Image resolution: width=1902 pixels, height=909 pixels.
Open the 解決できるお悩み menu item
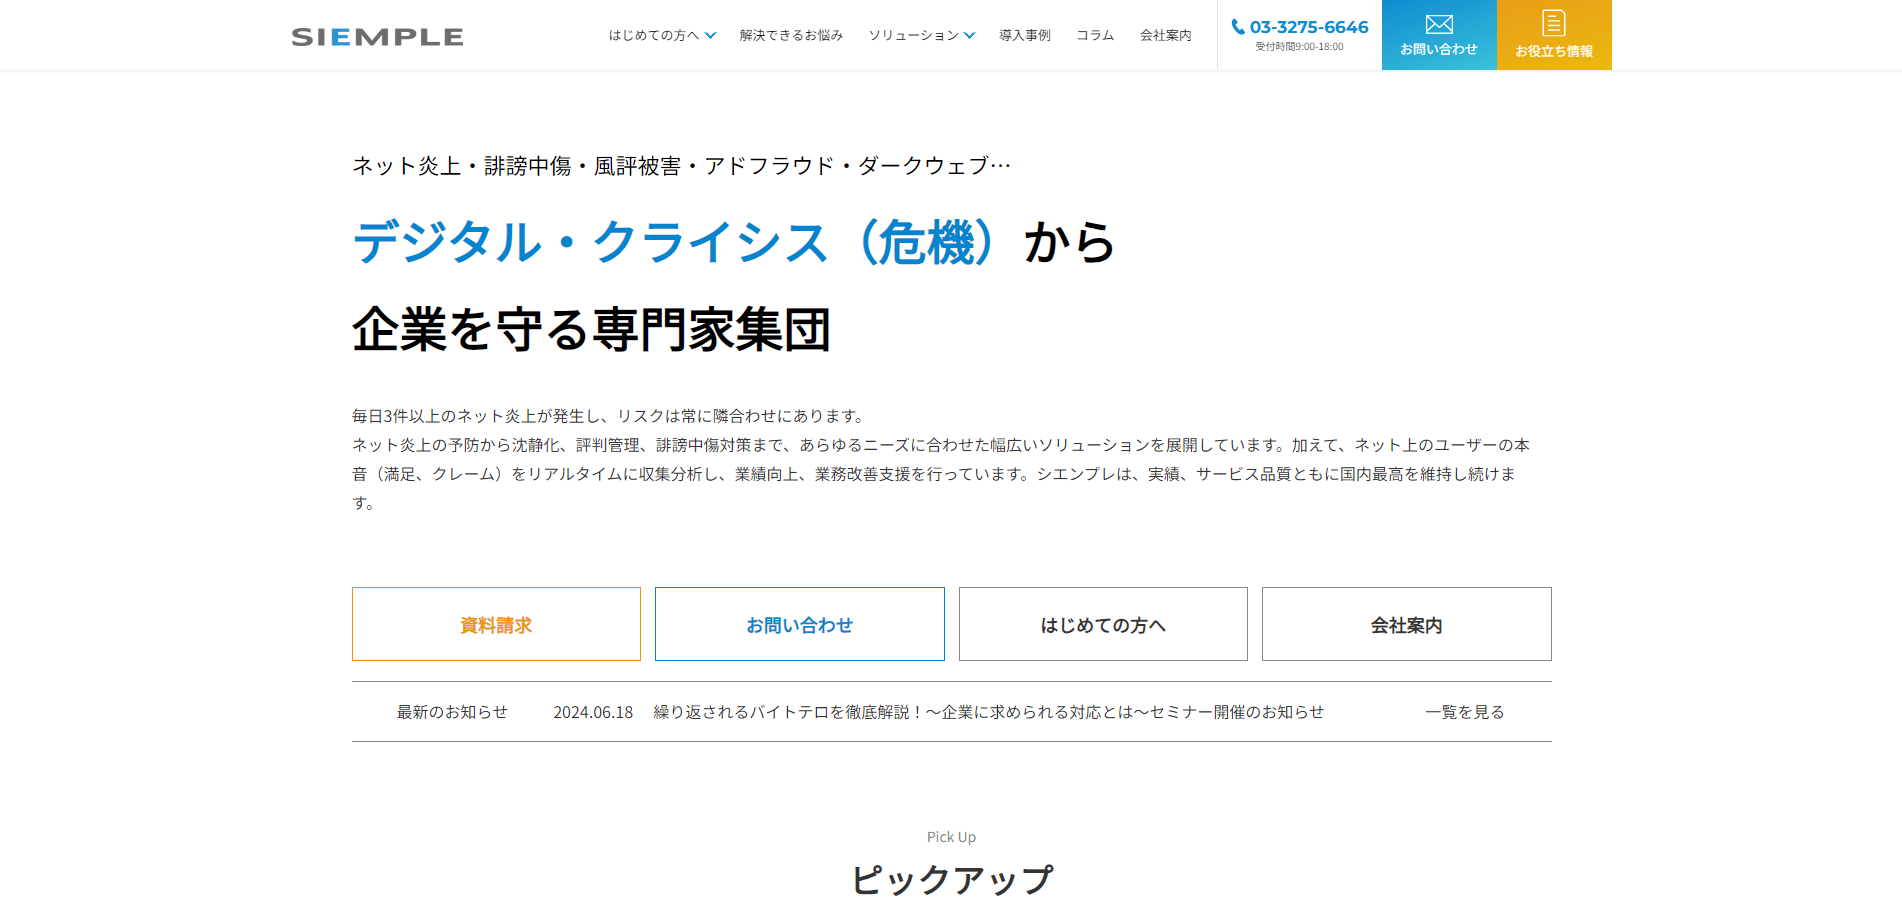791,35
